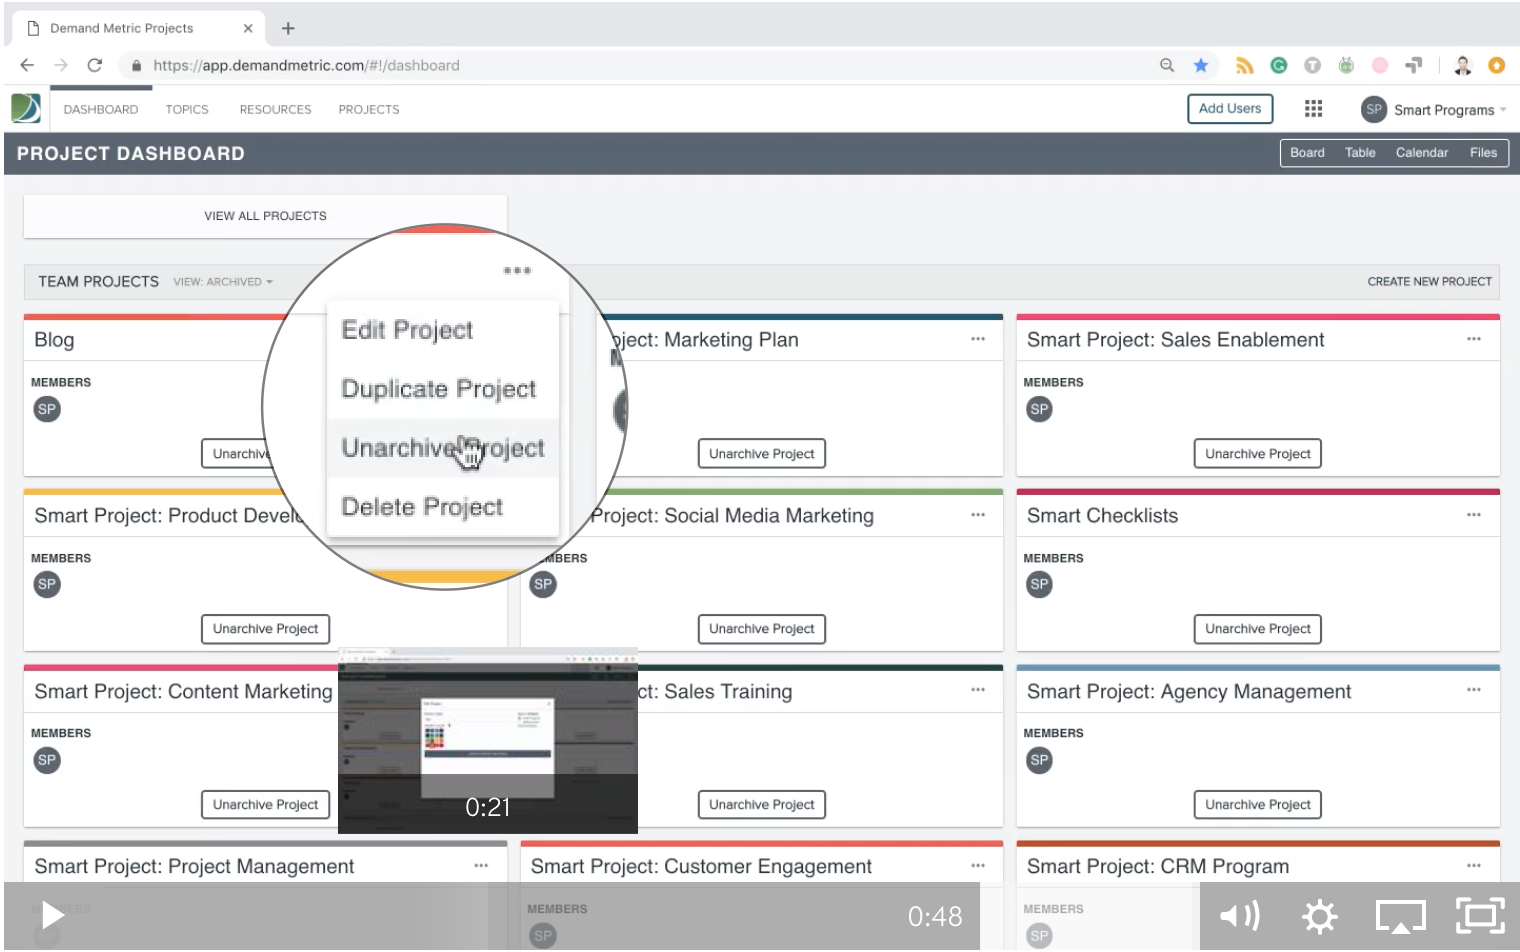Click SP member avatar on Blog card
1520x952 pixels.
point(47,409)
